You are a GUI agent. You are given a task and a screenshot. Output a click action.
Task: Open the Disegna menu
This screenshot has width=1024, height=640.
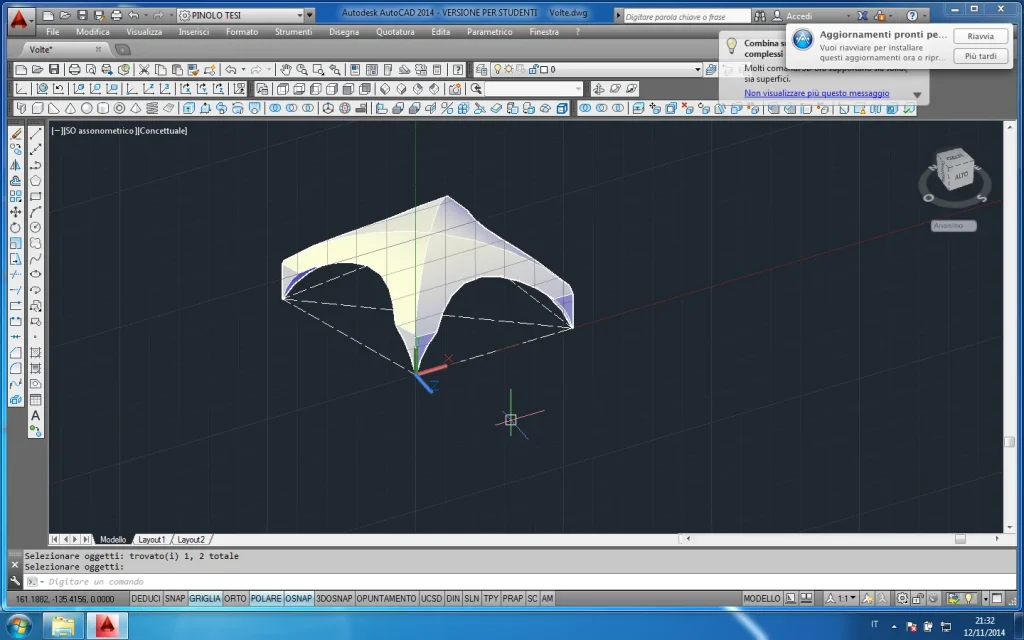point(344,31)
